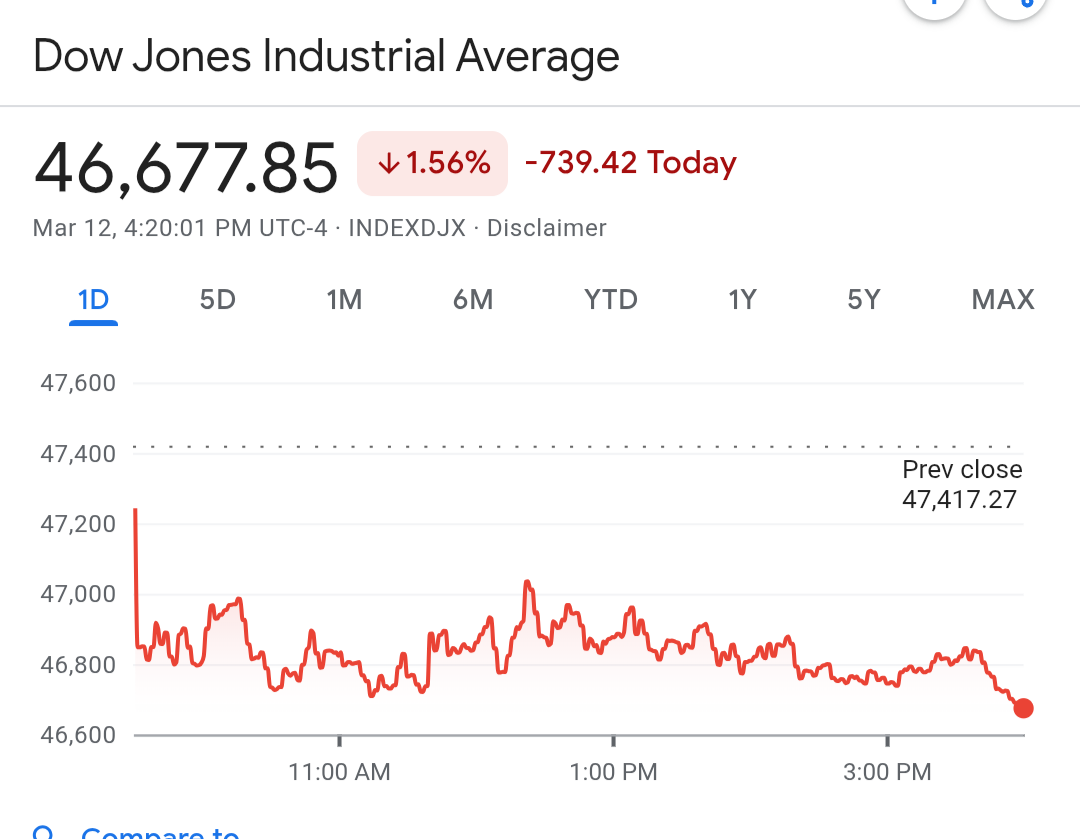Choose the MAX time range
The height and width of the screenshot is (839, 1080).
click(1002, 300)
